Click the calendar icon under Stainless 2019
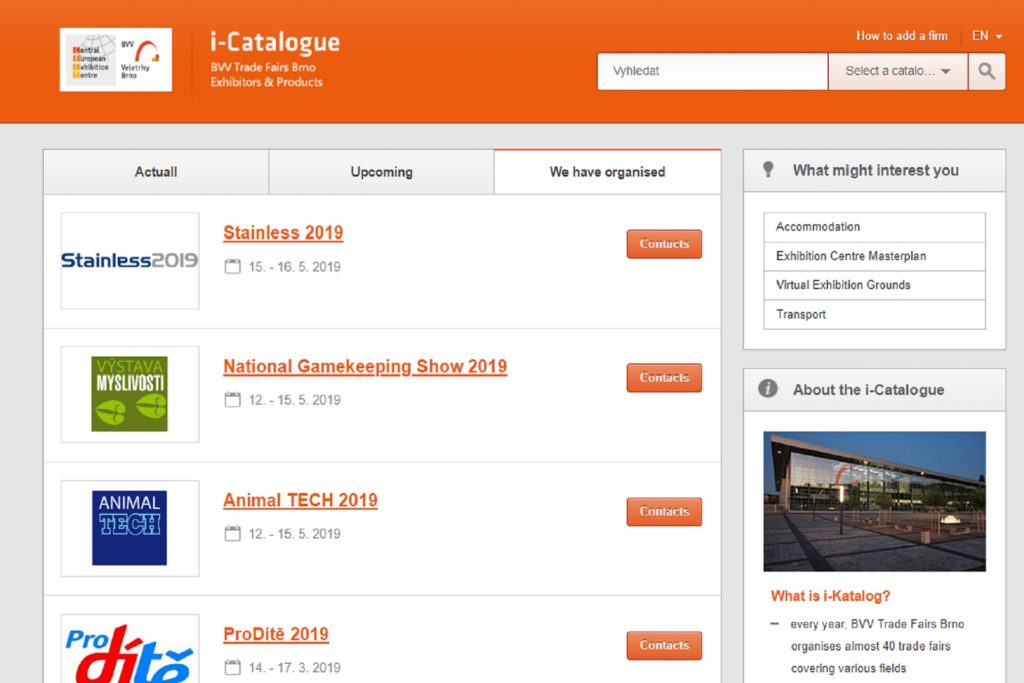The height and width of the screenshot is (683, 1024). pyautogui.click(x=233, y=267)
